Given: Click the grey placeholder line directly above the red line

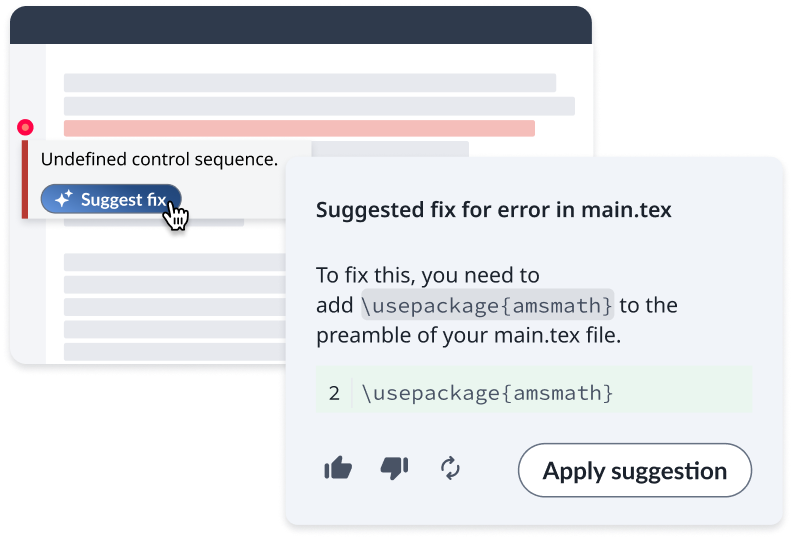Looking at the screenshot, I should coord(319,106).
